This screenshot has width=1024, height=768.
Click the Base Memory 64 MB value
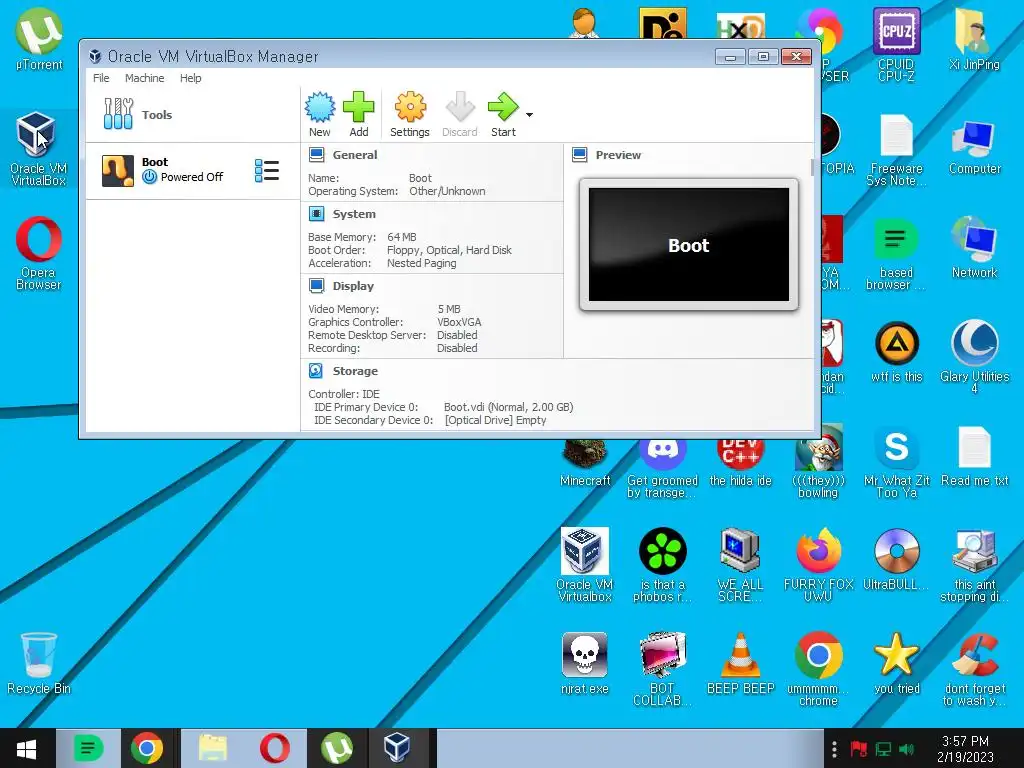click(x=402, y=237)
